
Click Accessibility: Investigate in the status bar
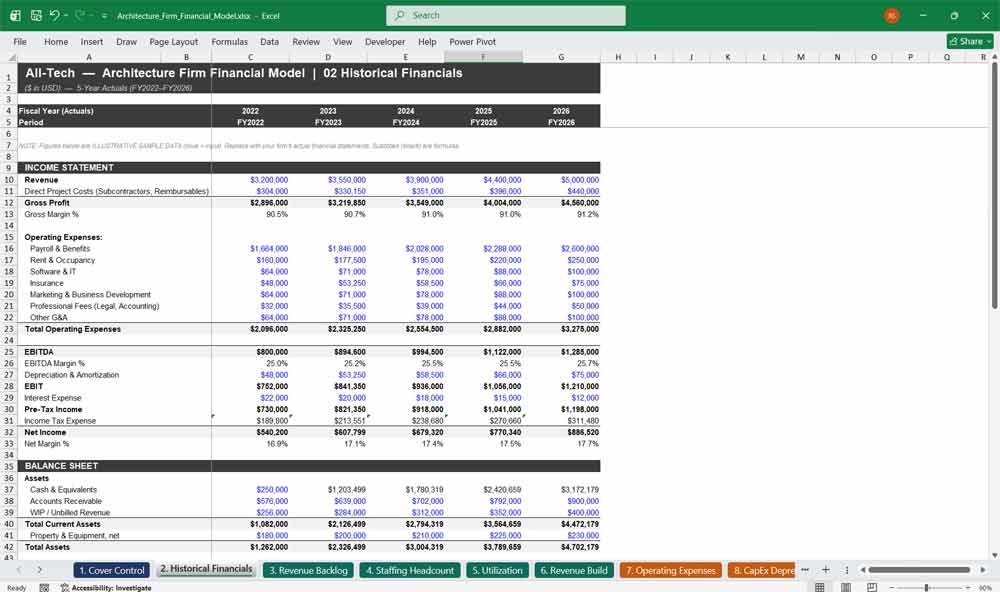[x=106, y=588]
